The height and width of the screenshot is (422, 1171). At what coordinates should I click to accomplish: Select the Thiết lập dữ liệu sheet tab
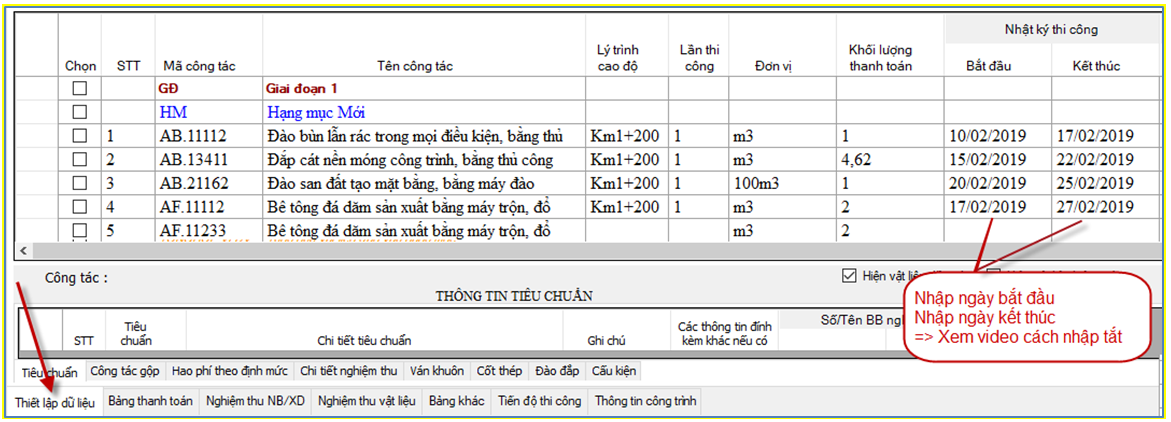coord(55,403)
